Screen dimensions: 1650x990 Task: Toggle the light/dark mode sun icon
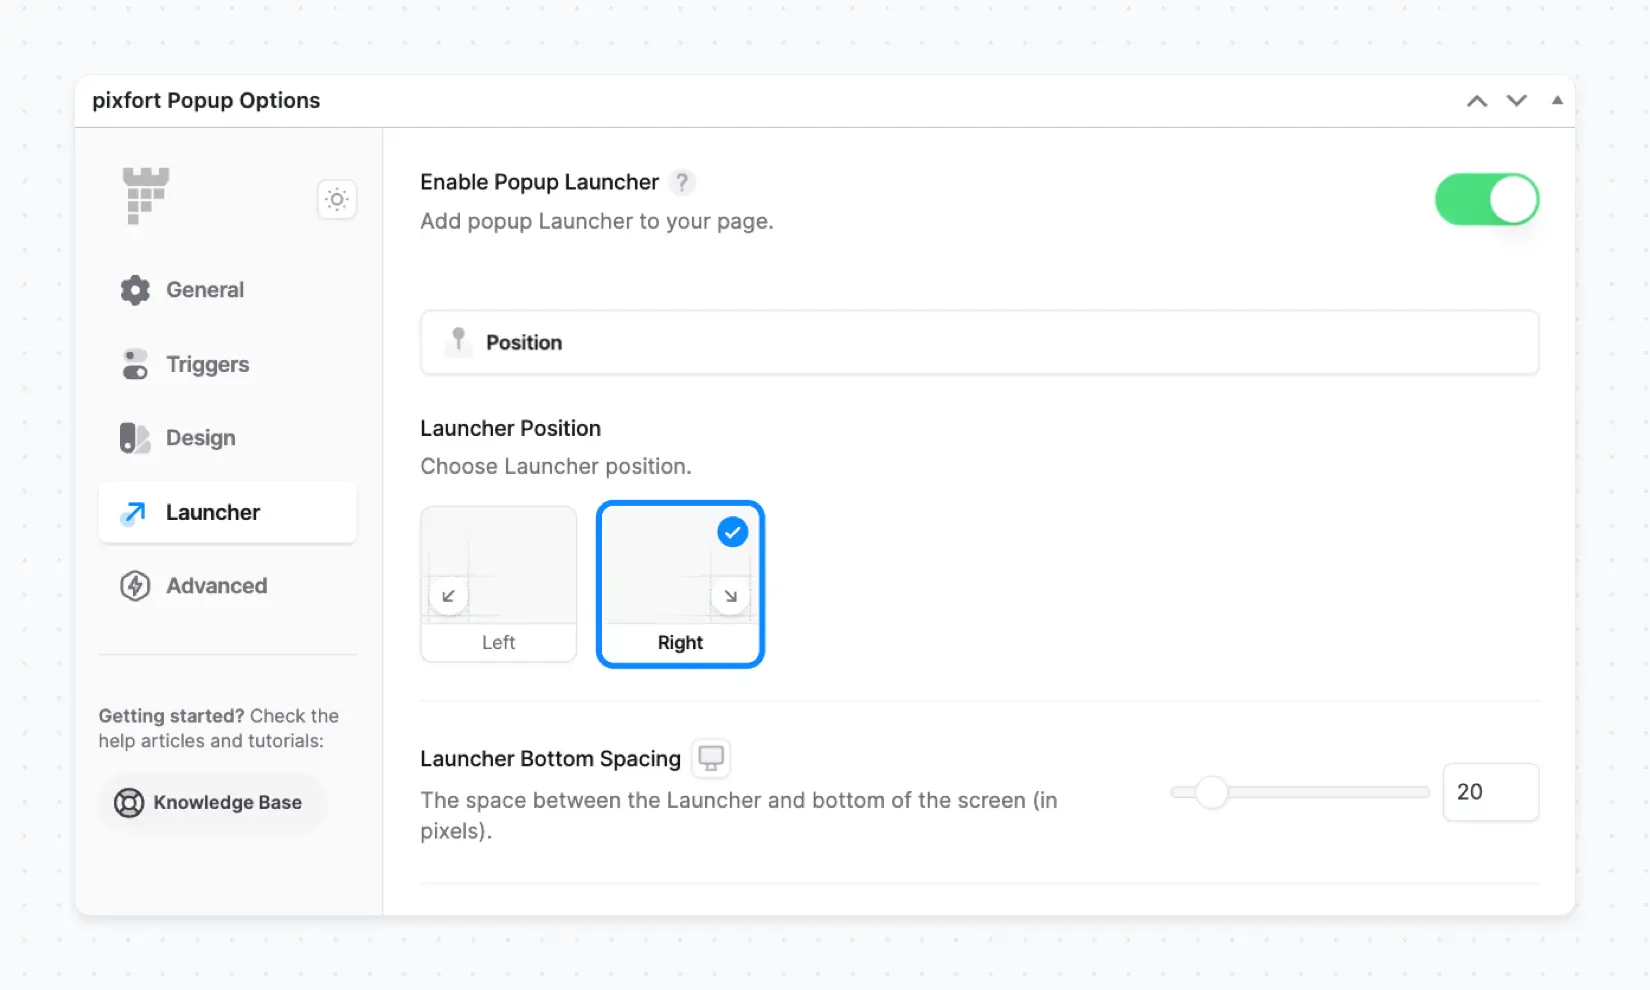pos(337,199)
